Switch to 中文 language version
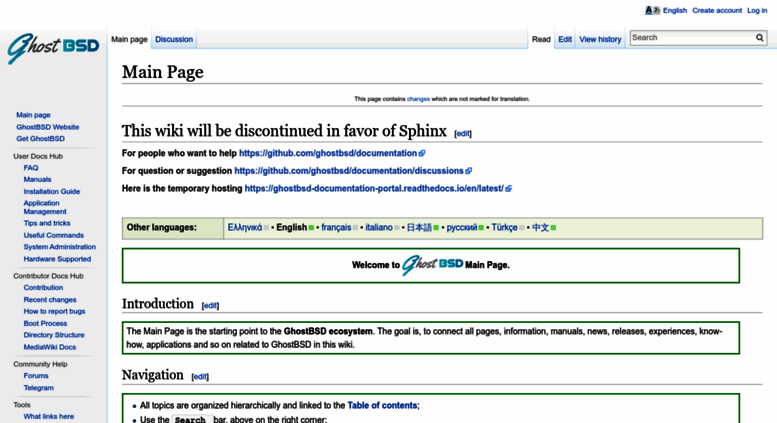 541,228
